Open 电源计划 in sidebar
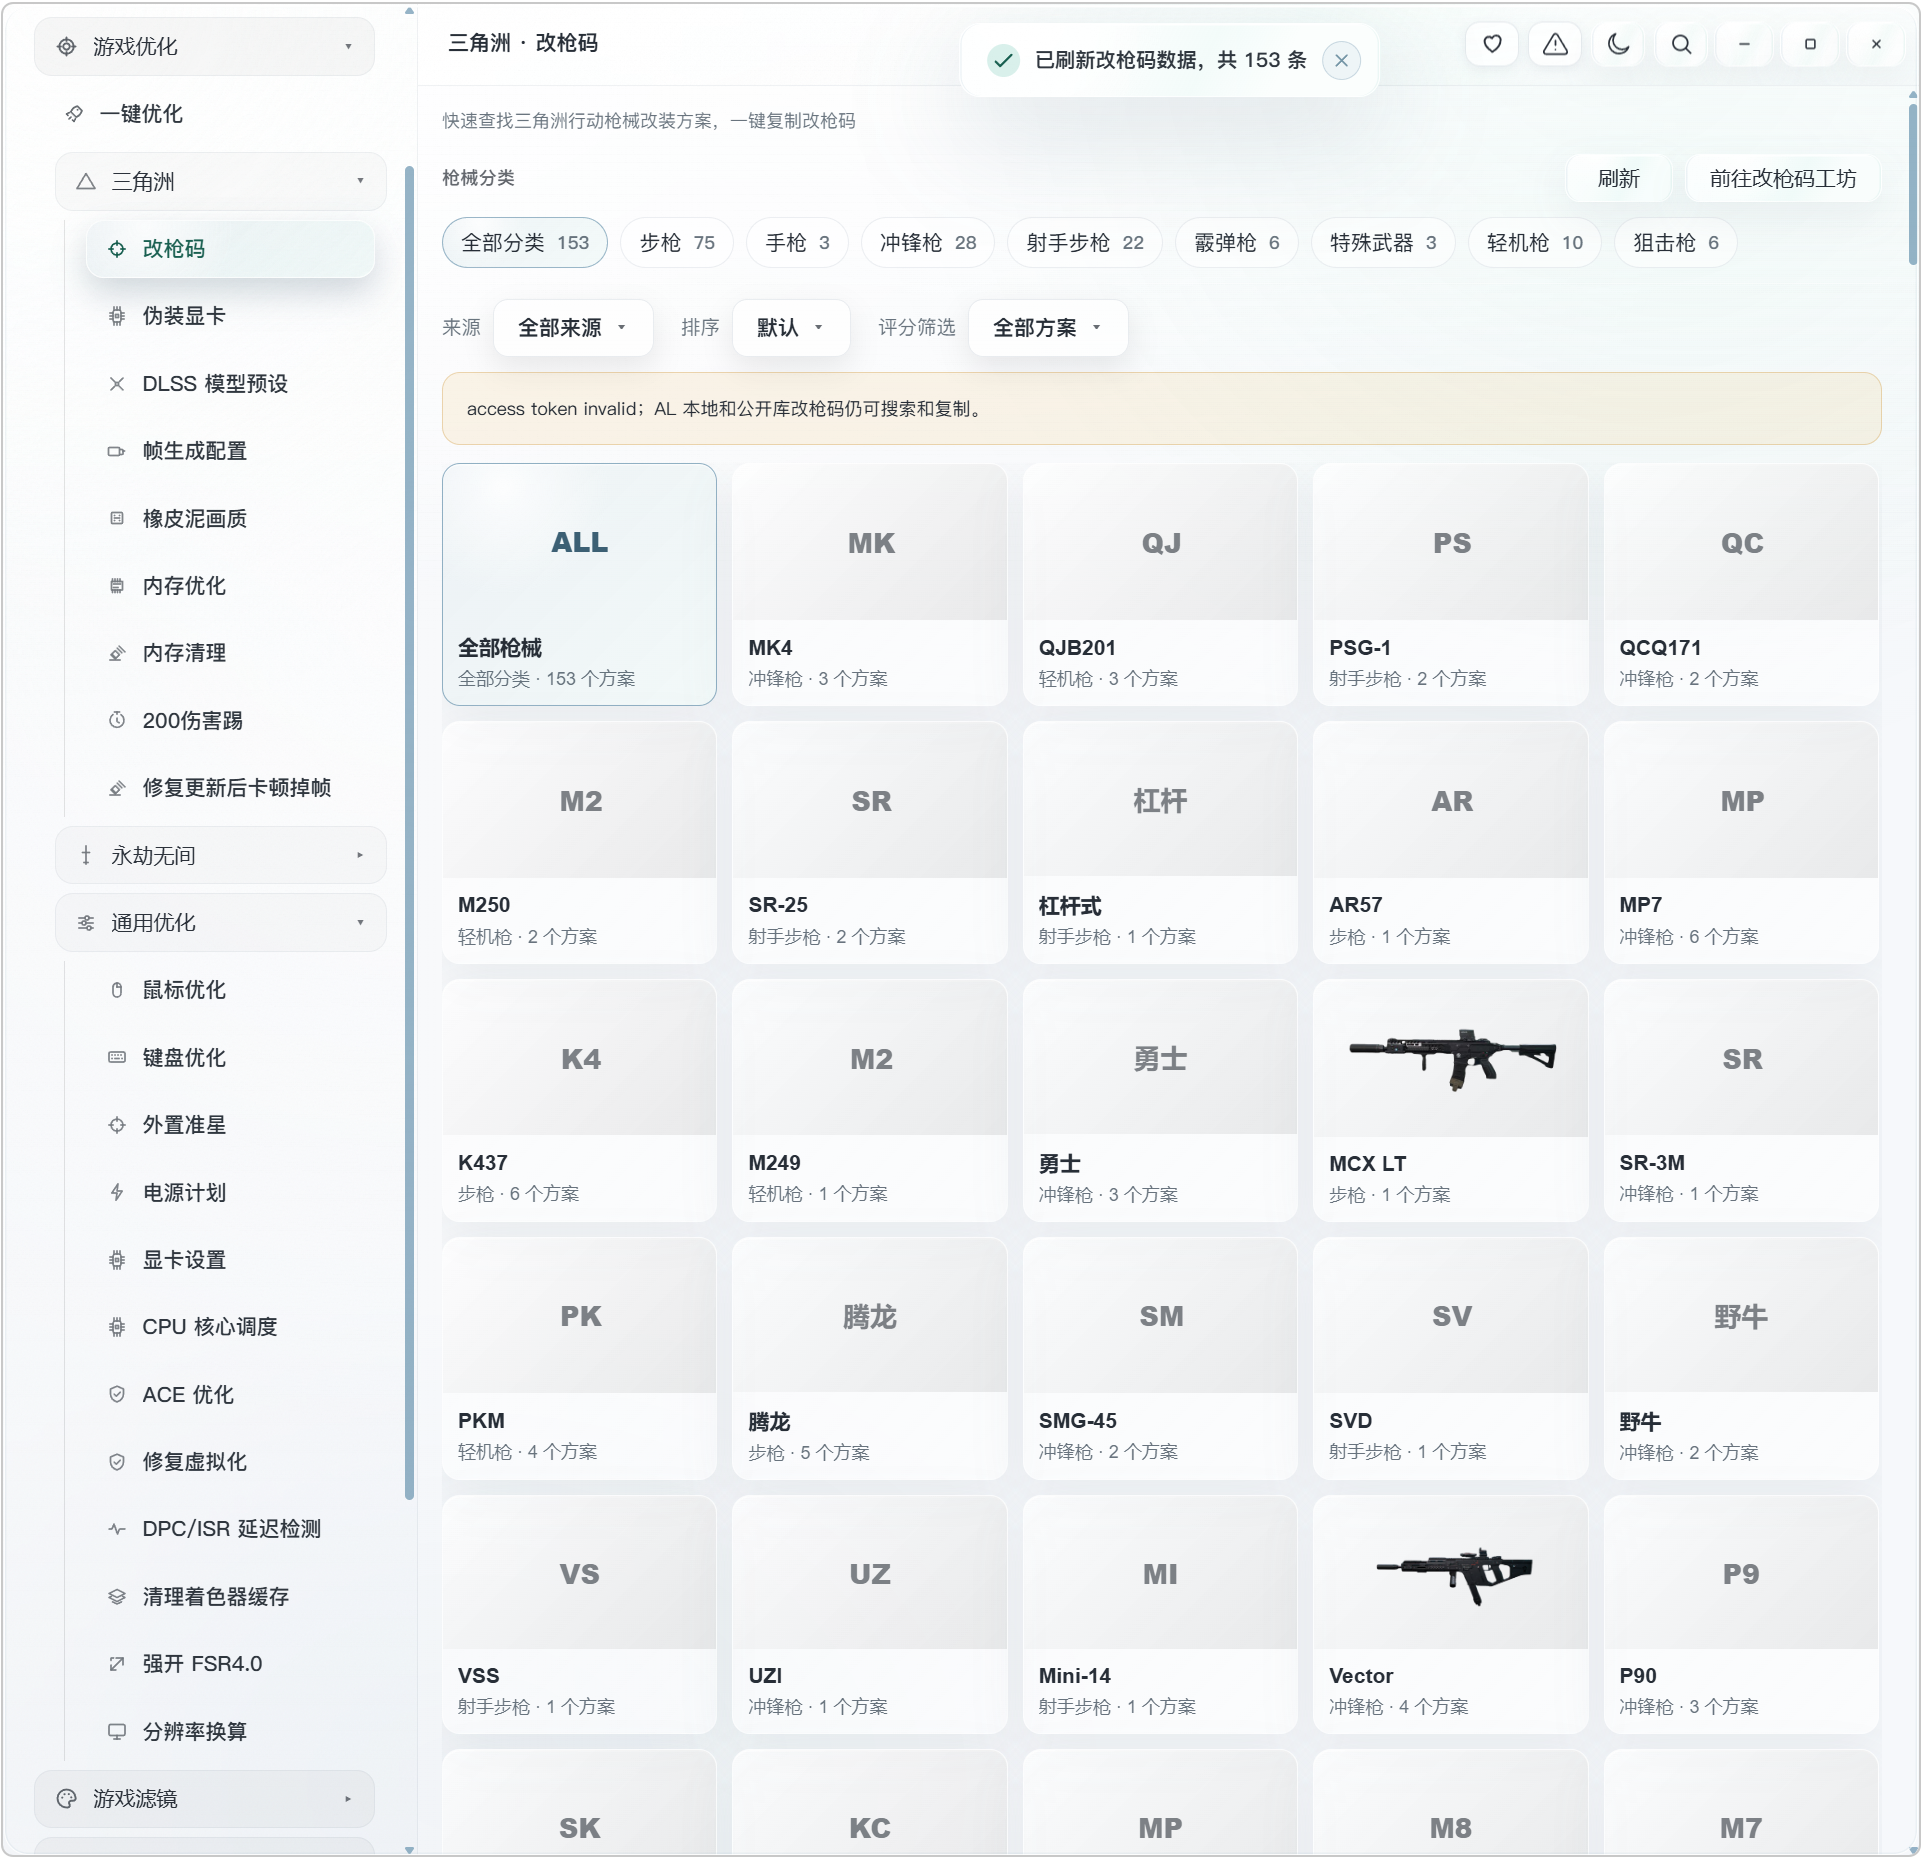 pos(230,1192)
